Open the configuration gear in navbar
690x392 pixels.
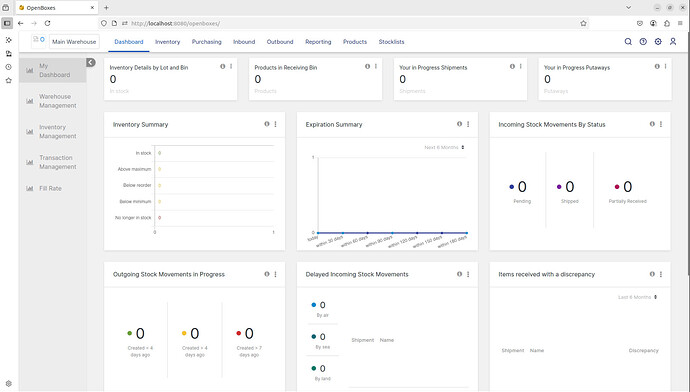[x=658, y=41]
